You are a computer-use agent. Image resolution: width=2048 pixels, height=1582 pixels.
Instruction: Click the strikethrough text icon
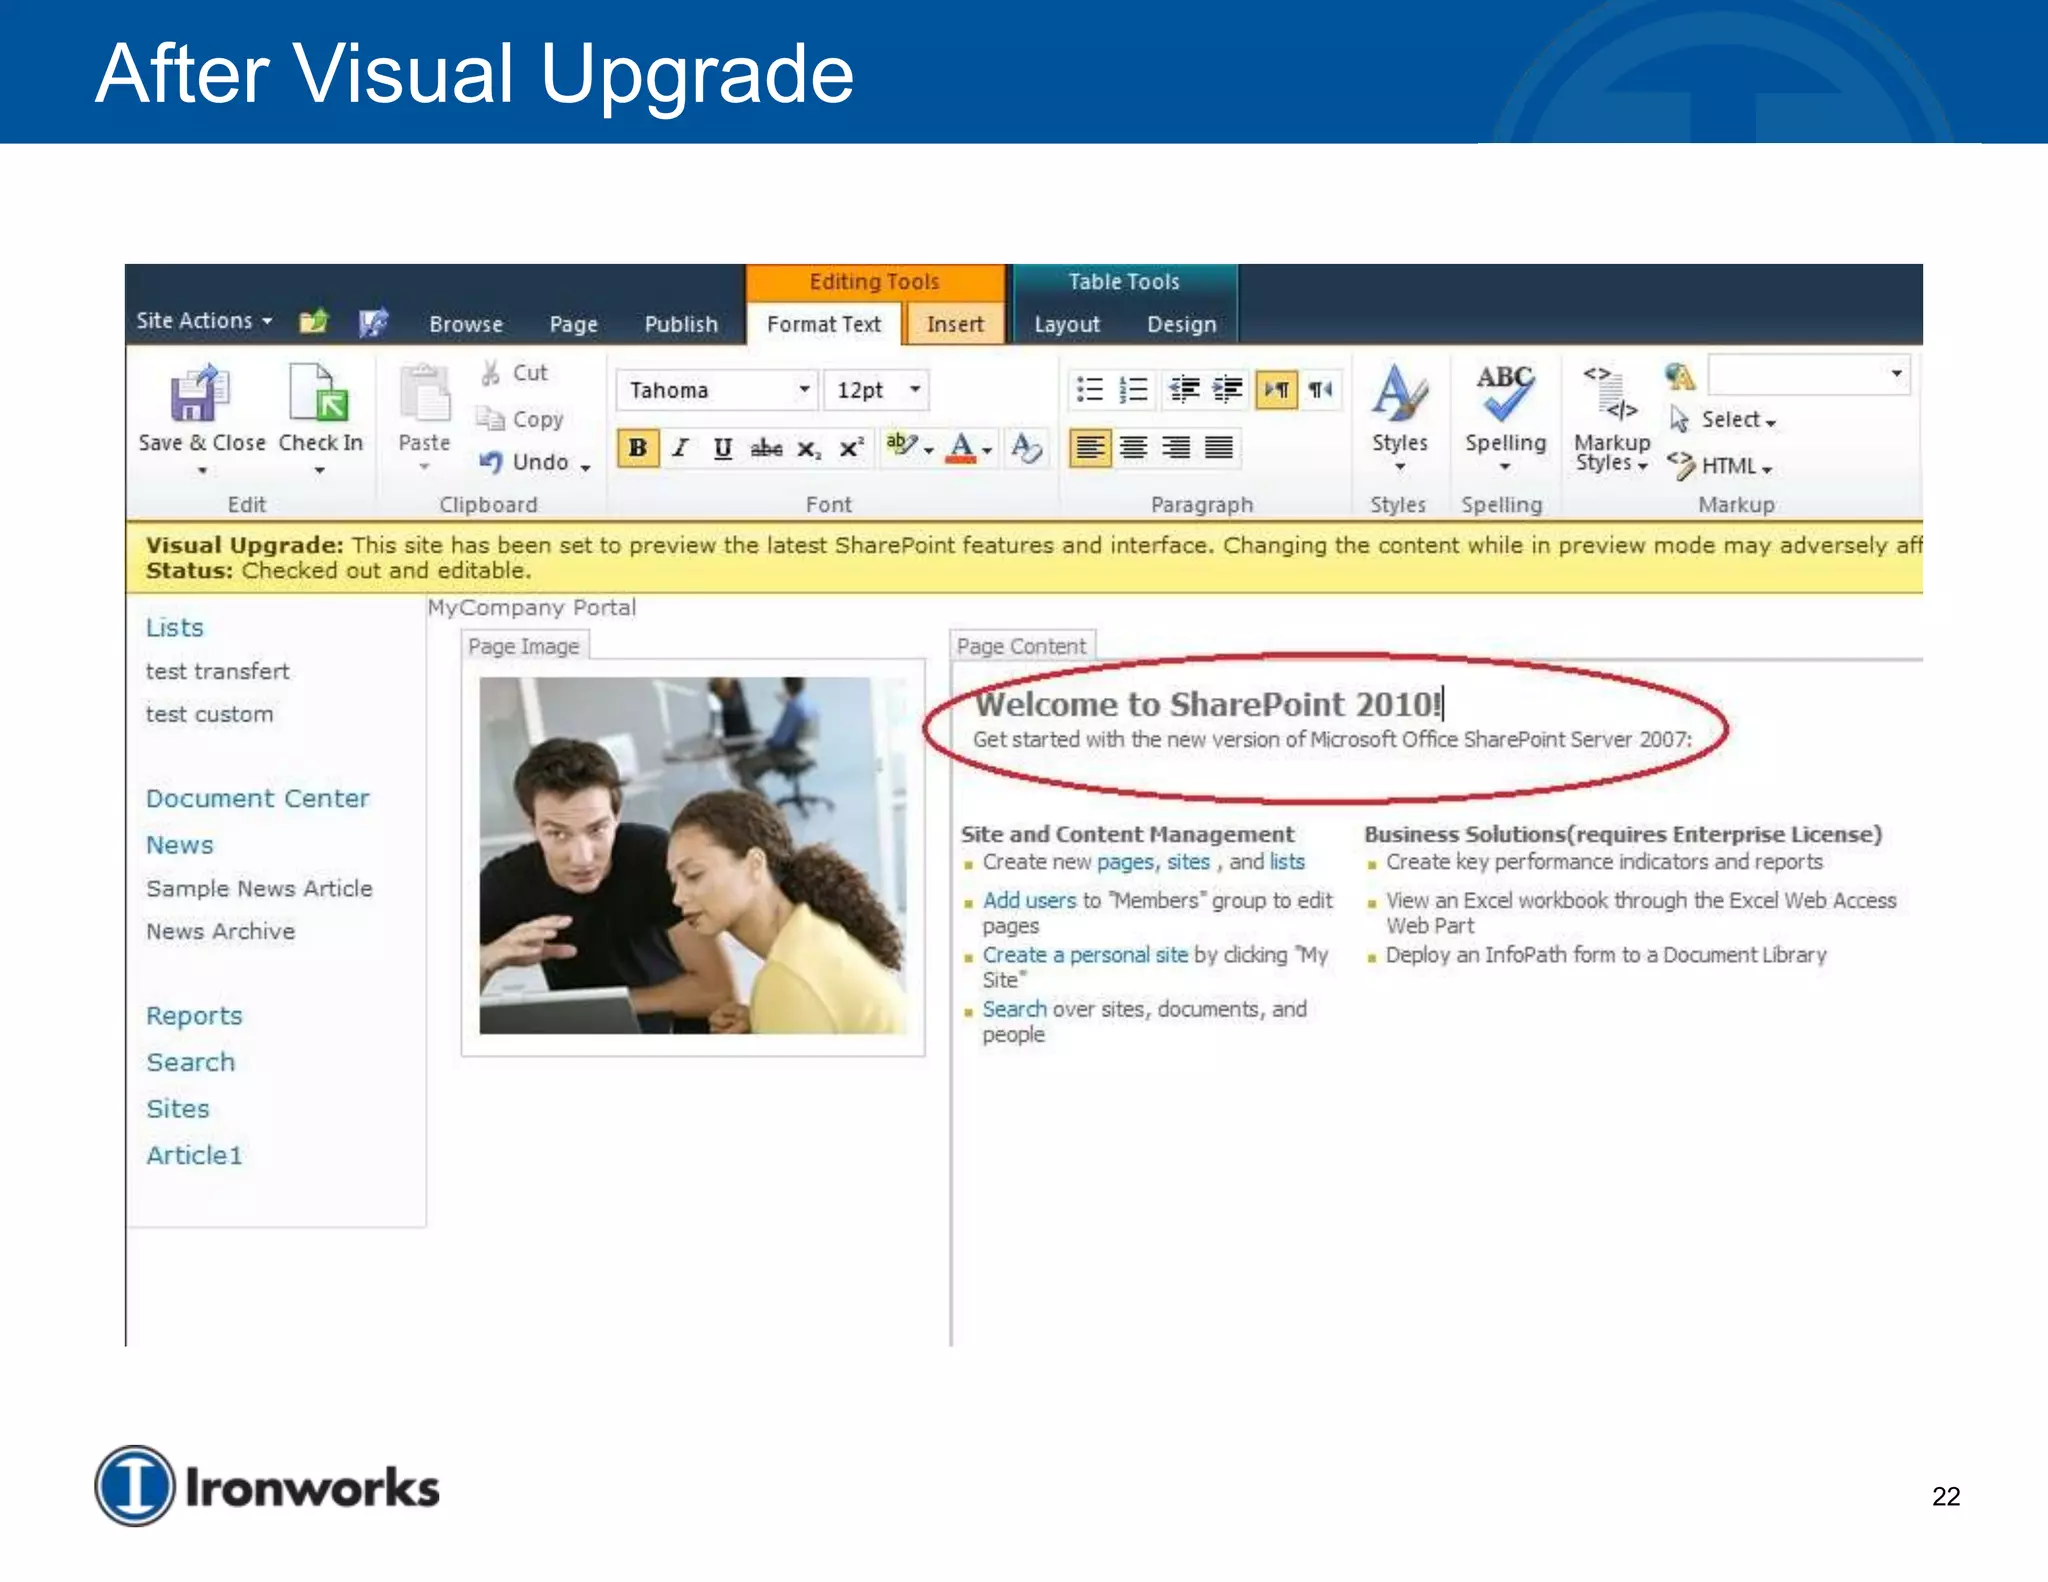pos(766,448)
